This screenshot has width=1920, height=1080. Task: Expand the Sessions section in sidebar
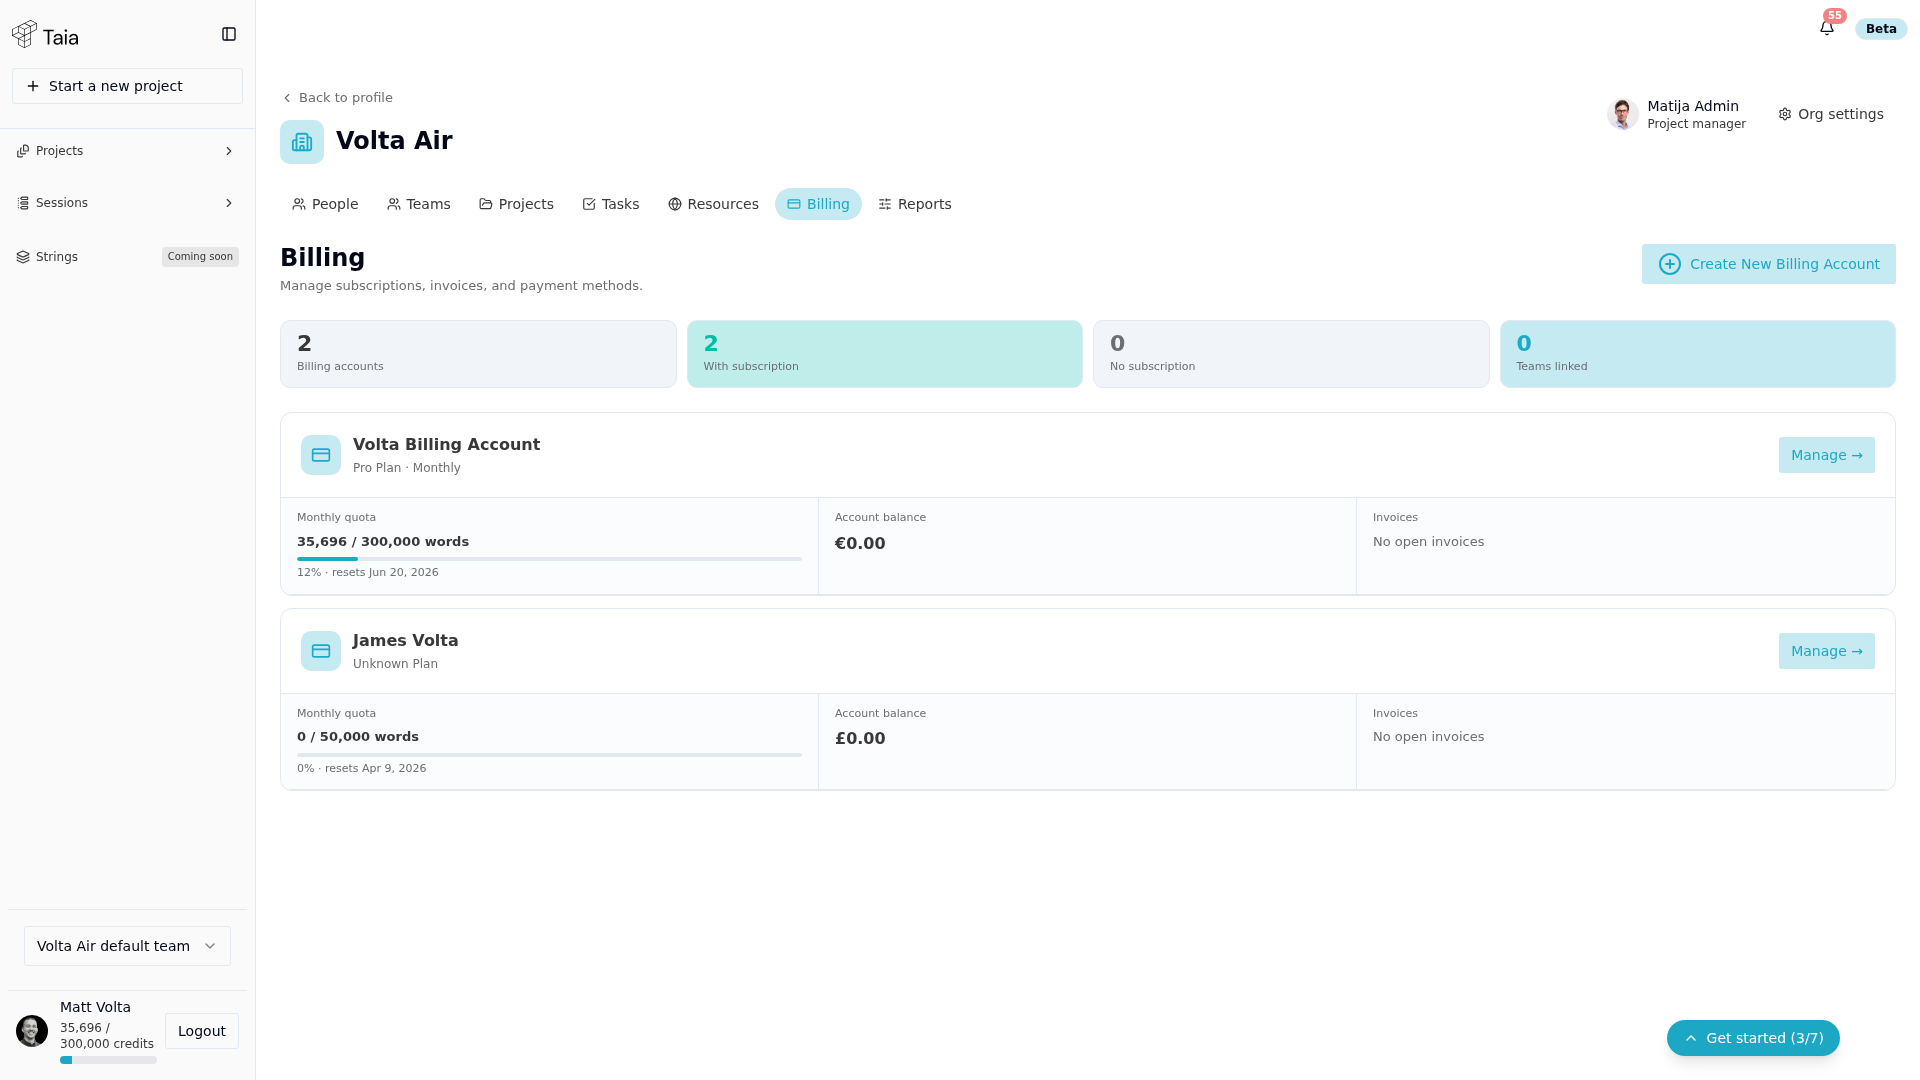click(127, 203)
